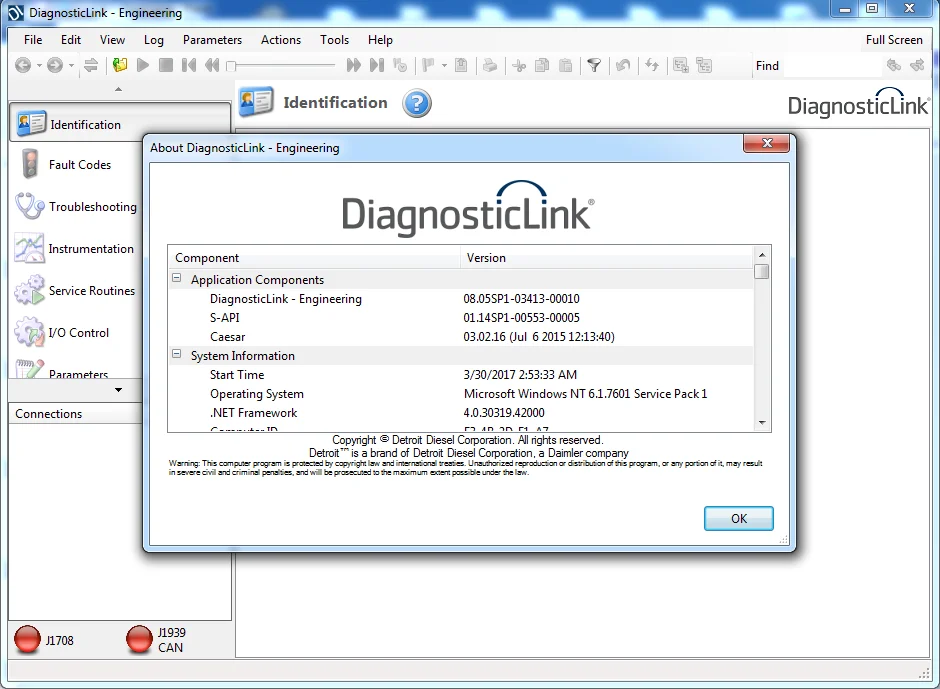Viewport: 940px width, 689px height.
Task: Open the Back history dropdown arrow
Action: point(40,65)
